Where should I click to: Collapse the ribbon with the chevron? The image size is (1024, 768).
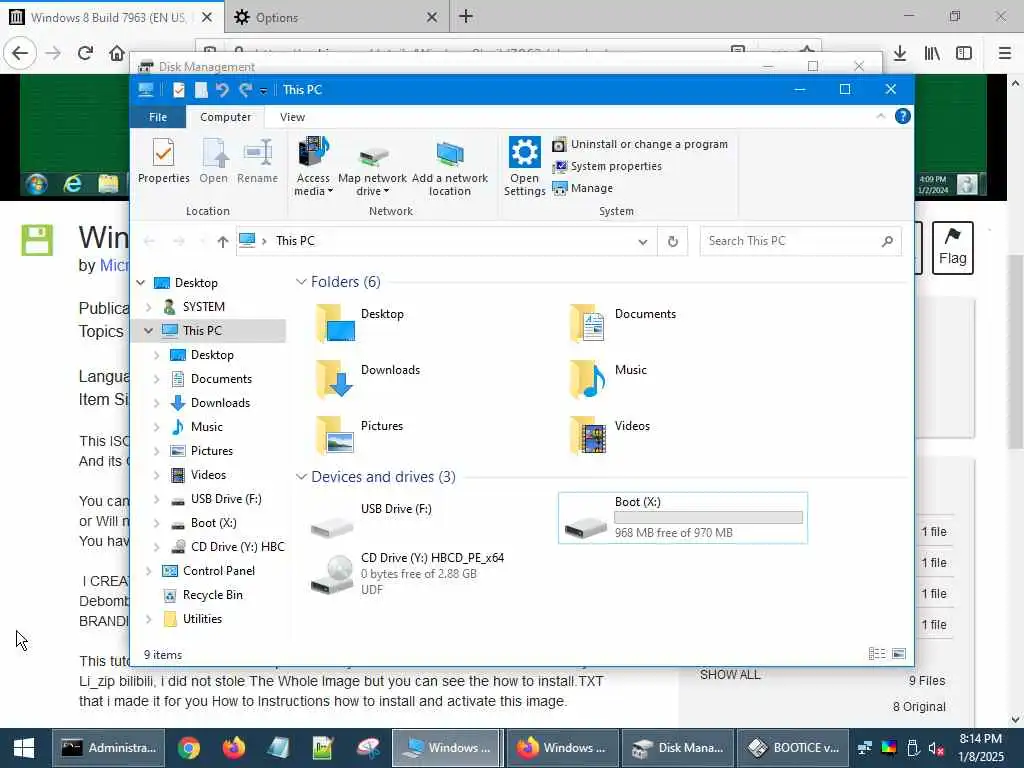[x=880, y=116]
